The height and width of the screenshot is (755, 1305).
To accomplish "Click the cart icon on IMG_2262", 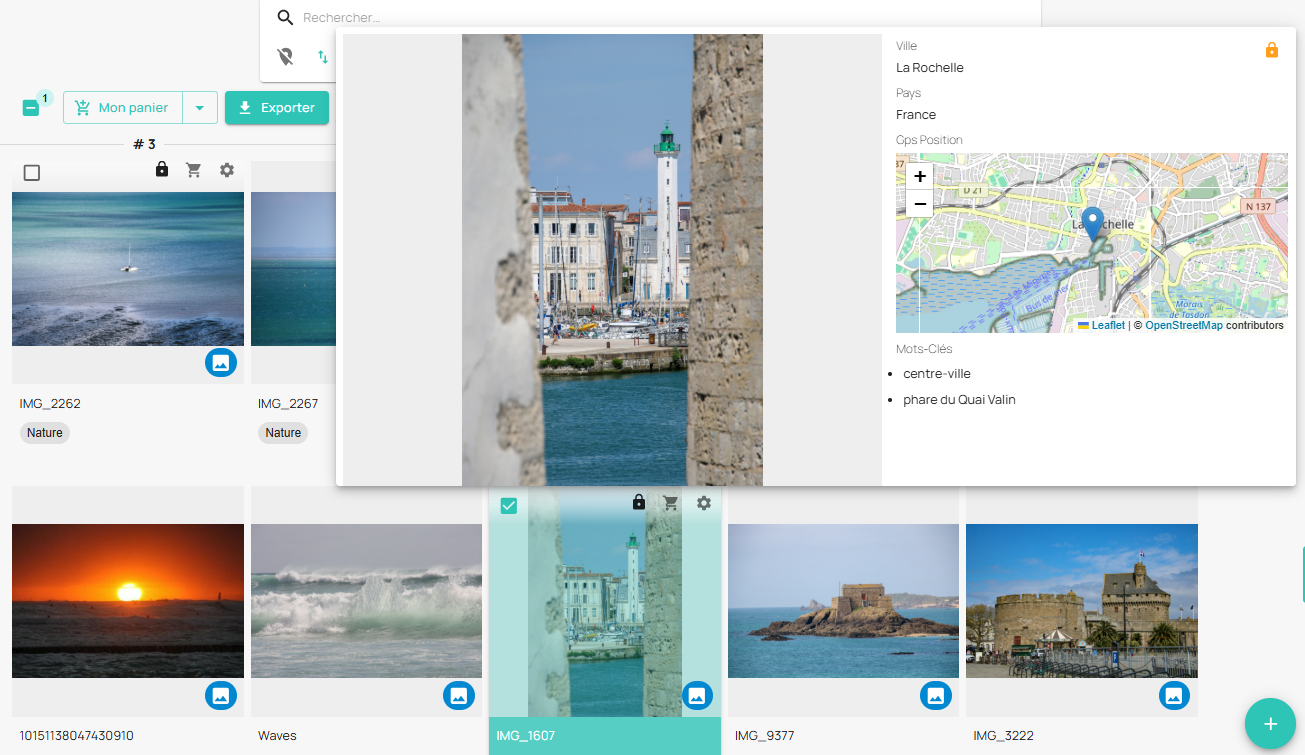I will 194,170.
